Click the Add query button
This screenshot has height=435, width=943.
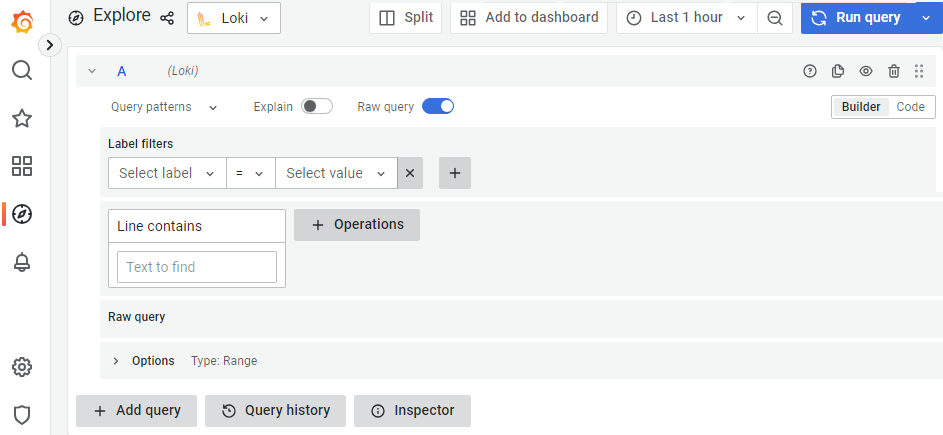point(137,410)
